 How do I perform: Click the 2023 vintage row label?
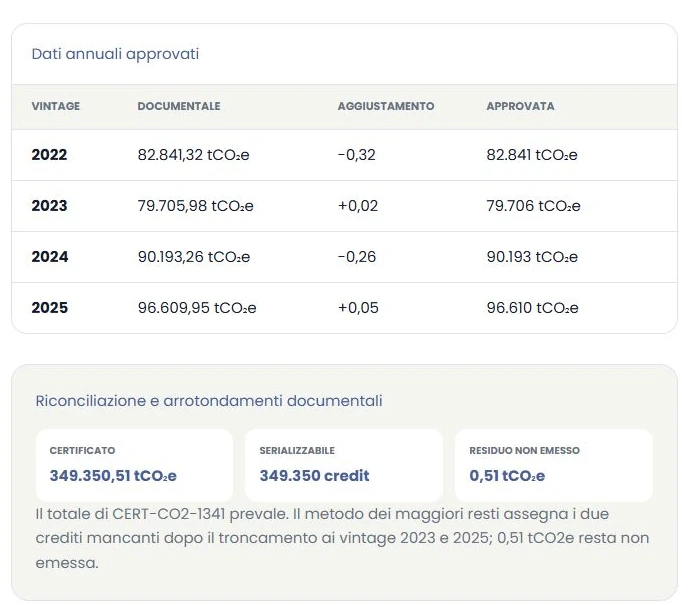coord(49,206)
